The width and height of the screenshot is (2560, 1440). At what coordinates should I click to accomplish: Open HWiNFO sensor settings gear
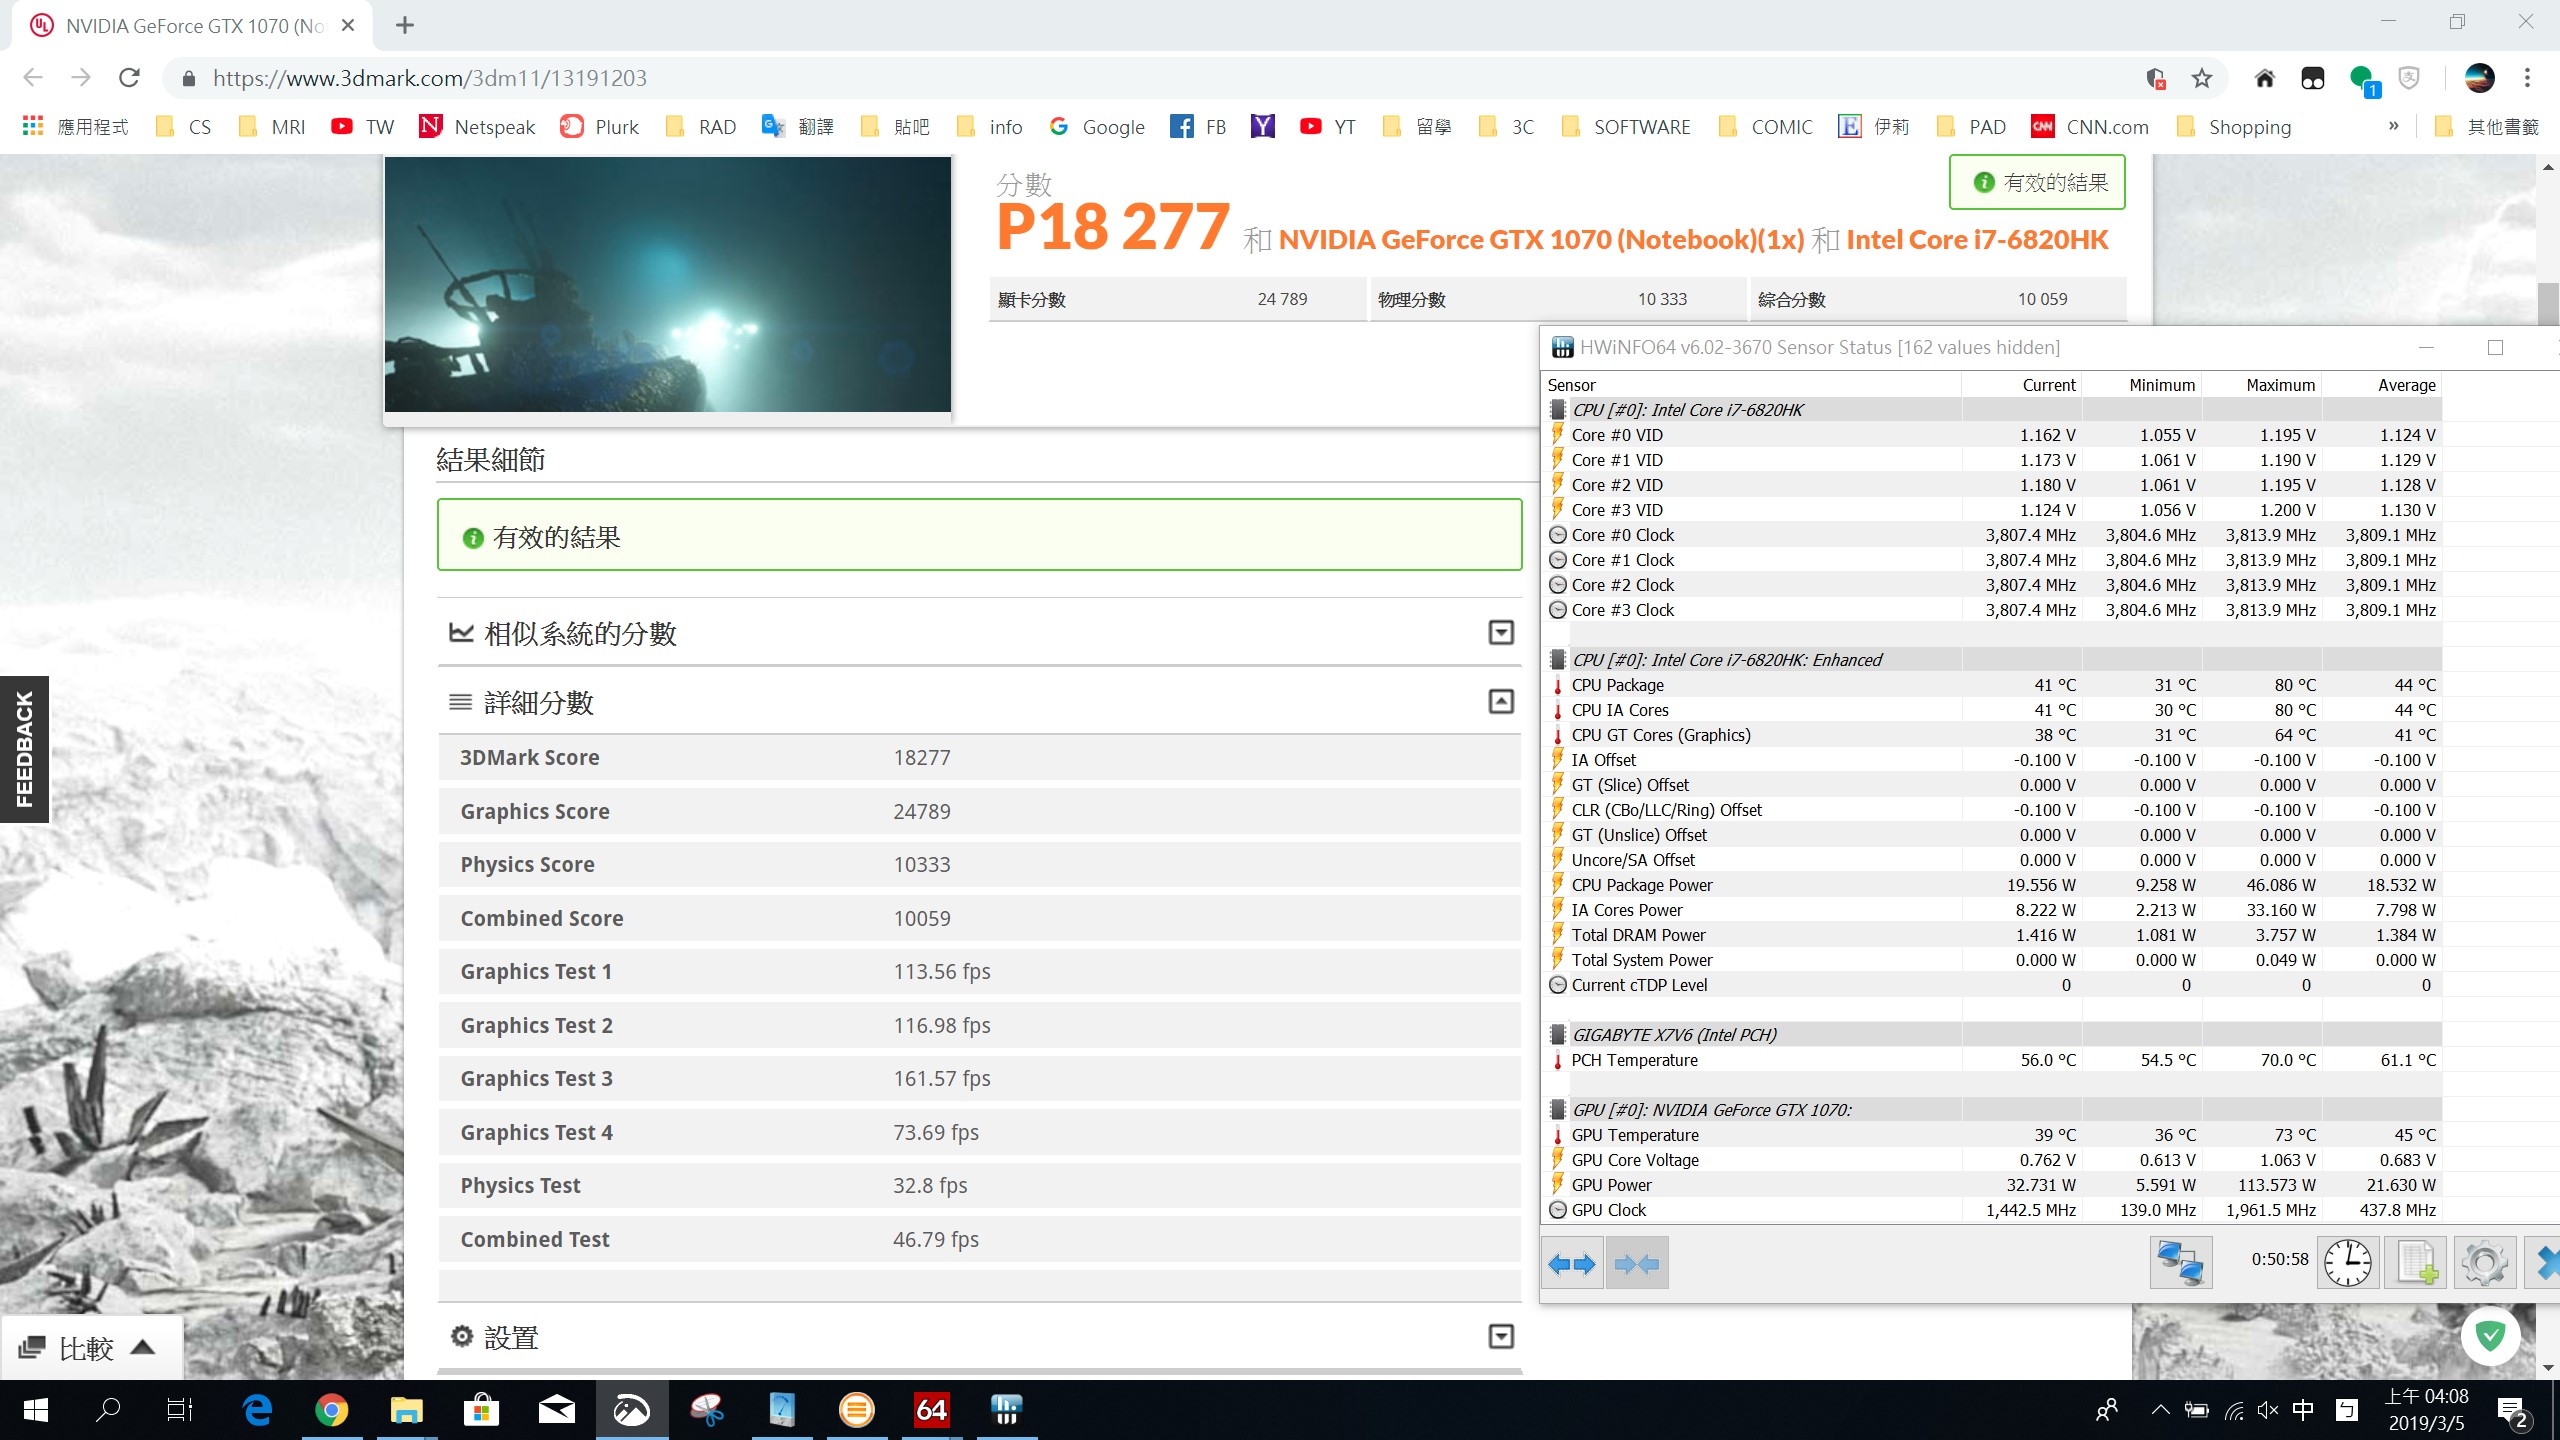(2485, 1262)
